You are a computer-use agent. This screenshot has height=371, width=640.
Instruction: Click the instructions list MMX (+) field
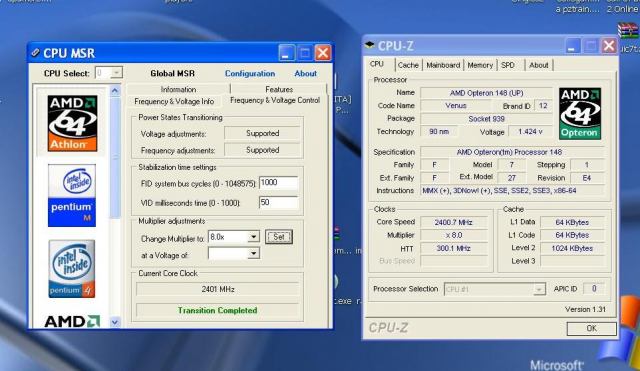[512, 191]
